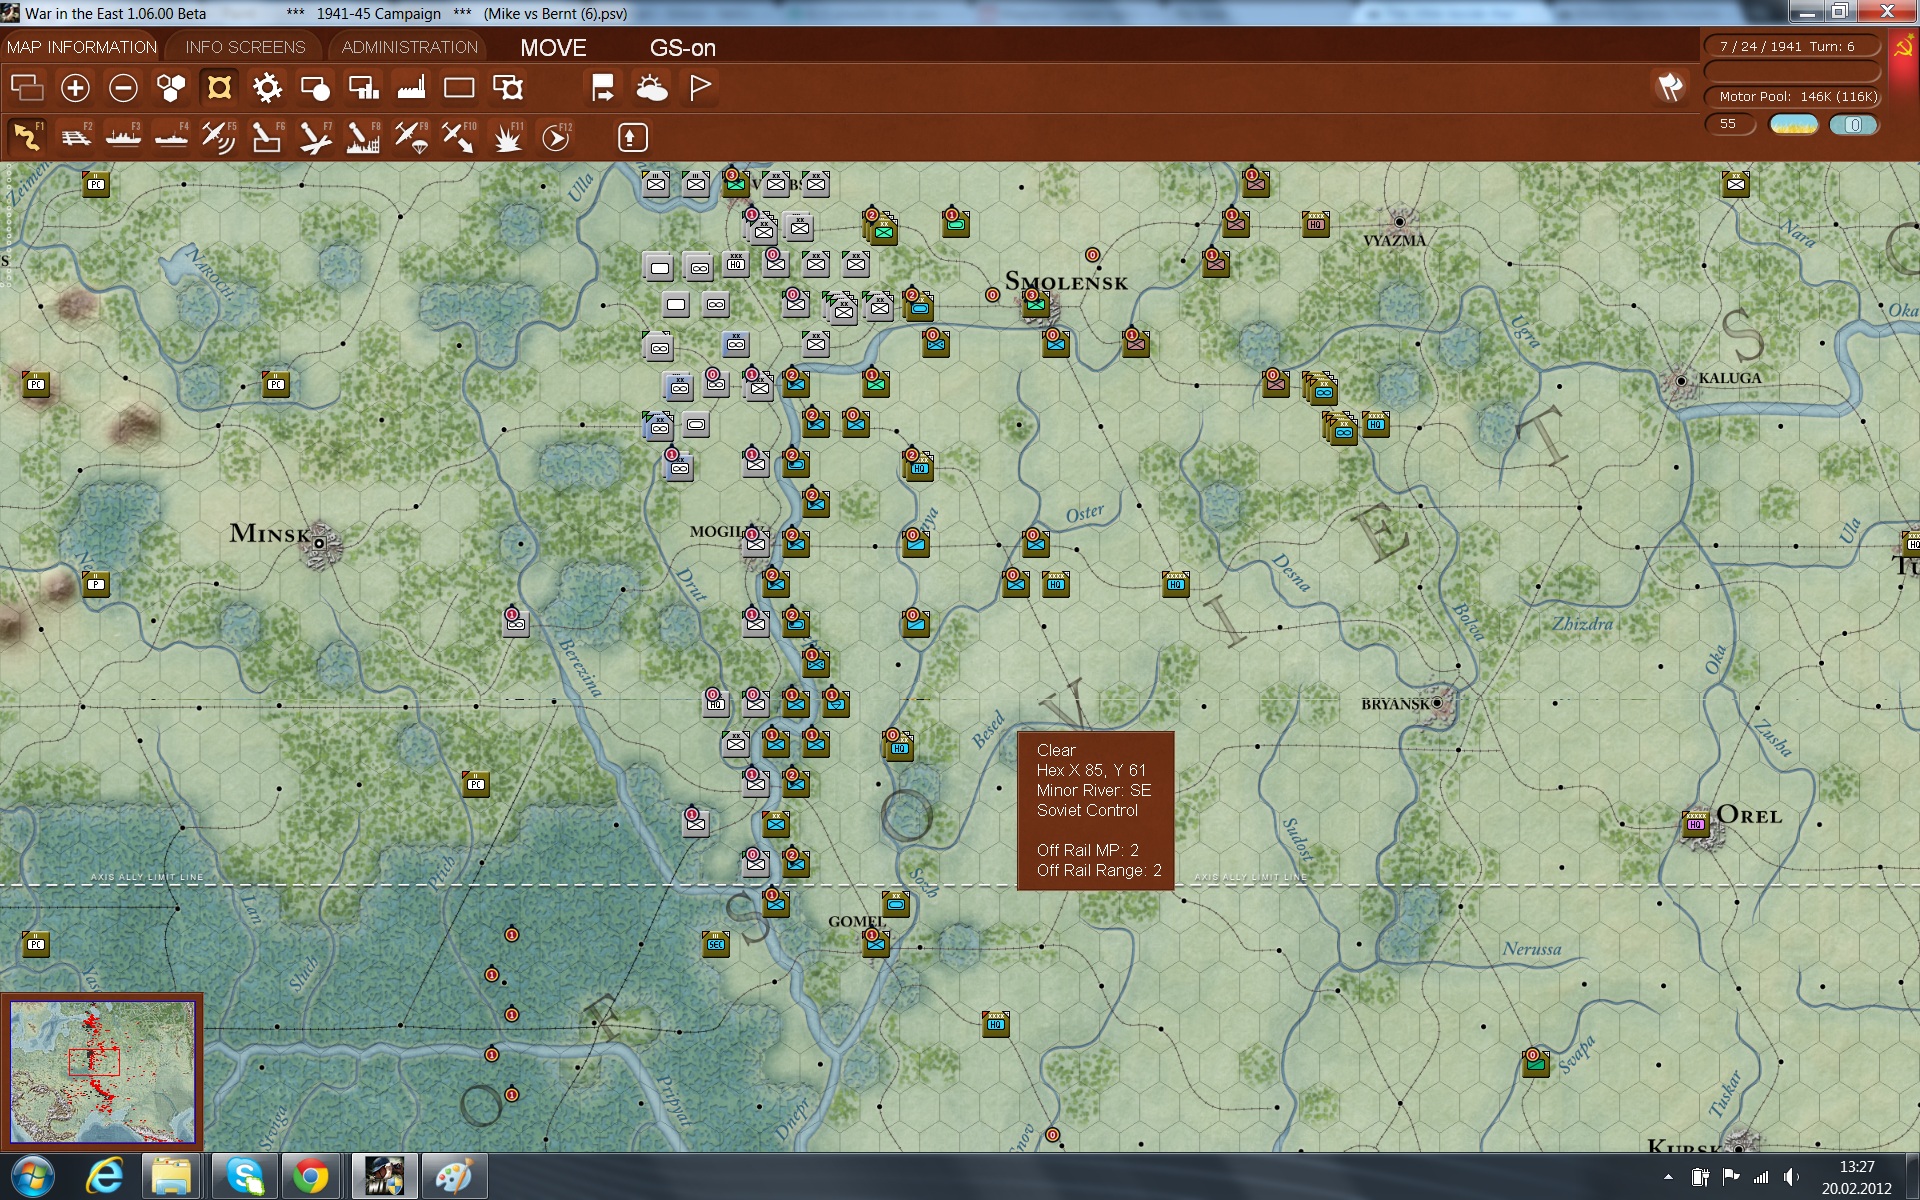Click the circled arrow icon (F12)
The width and height of the screenshot is (1920, 1200).
(x=556, y=137)
